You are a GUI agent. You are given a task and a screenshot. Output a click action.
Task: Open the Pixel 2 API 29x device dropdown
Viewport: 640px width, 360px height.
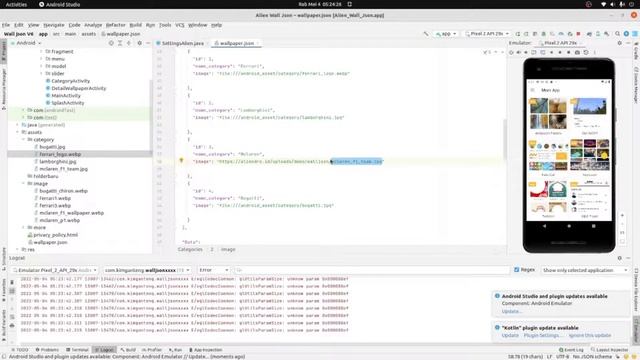pyautogui.click(x=487, y=34)
